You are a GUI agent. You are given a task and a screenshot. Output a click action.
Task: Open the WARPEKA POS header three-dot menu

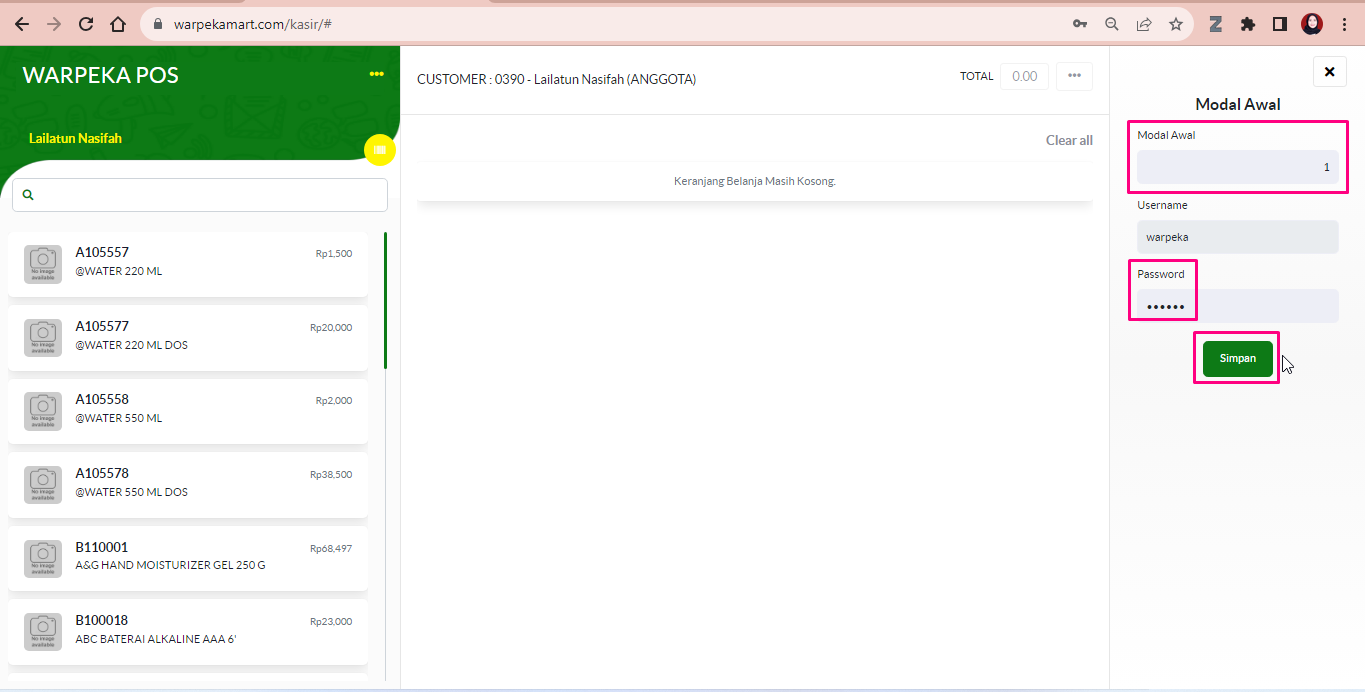[x=376, y=74]
